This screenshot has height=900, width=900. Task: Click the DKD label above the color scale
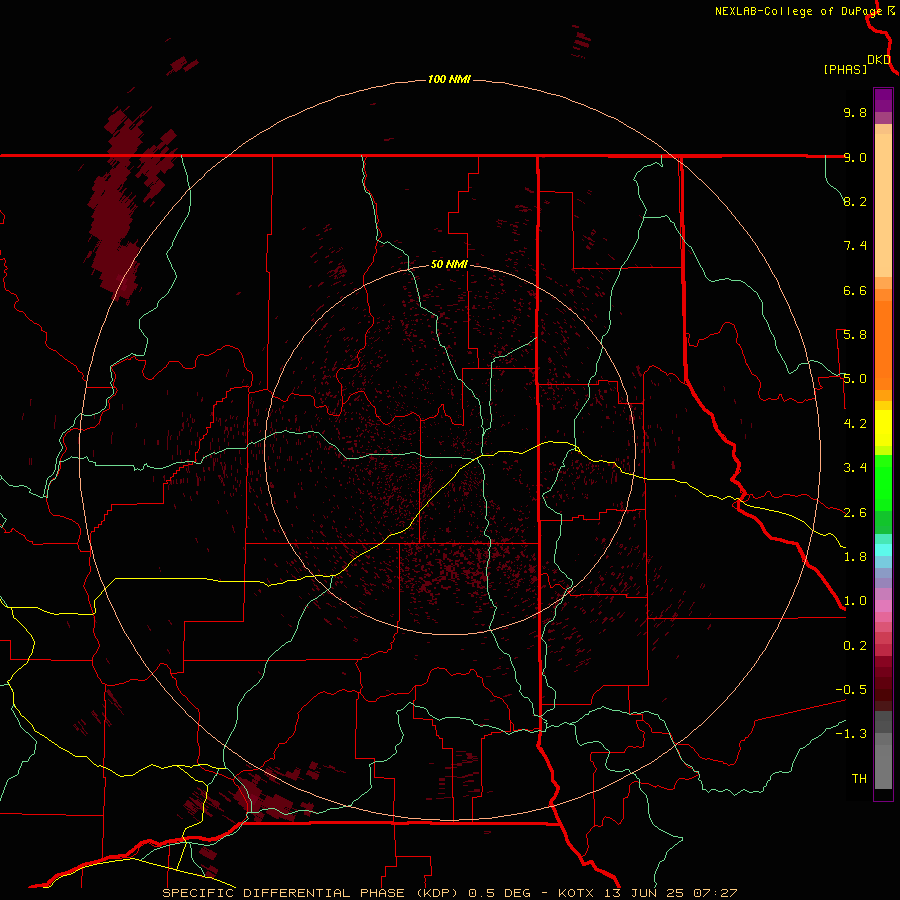[x=879, y=60]
